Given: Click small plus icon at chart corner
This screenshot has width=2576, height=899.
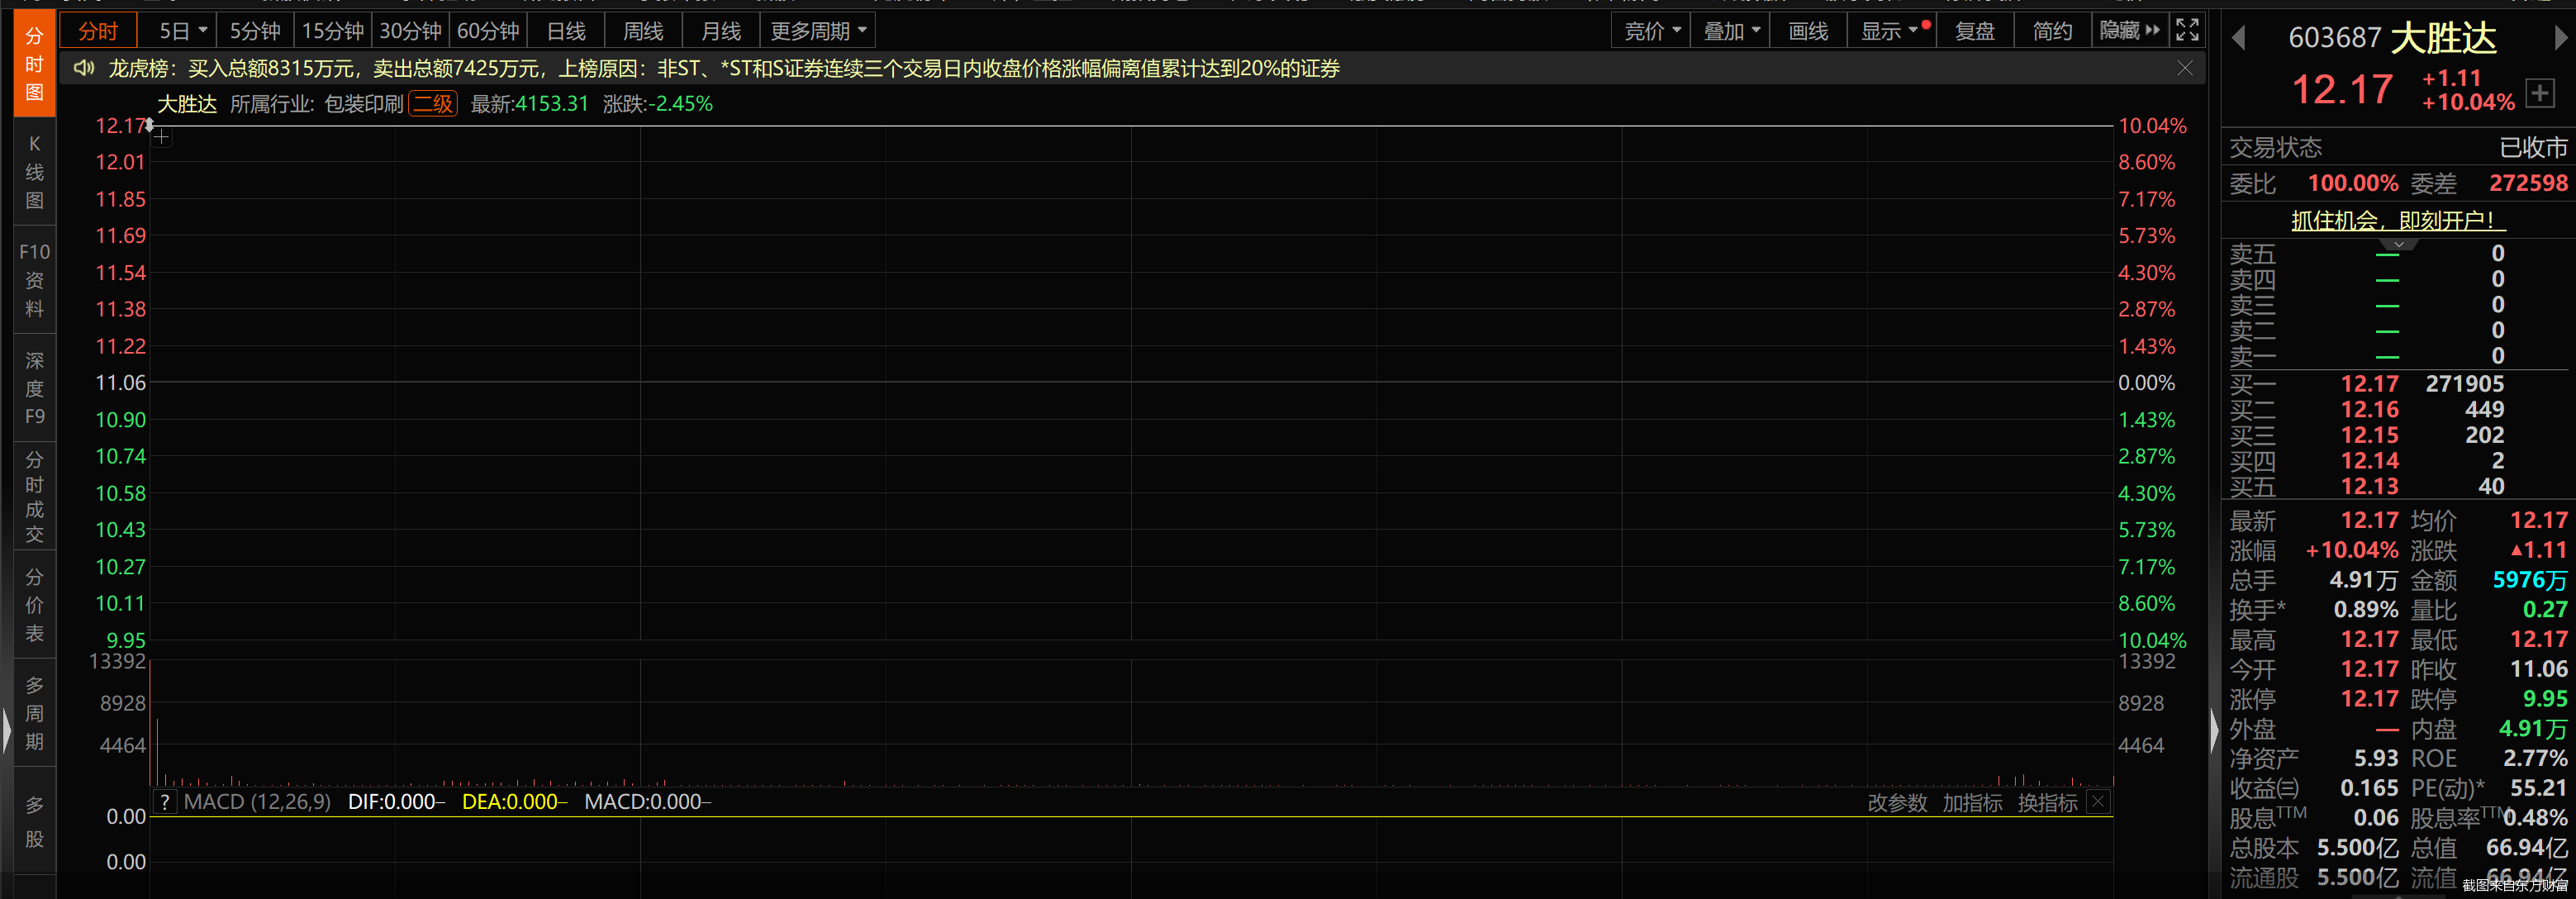Looking at the screenshot, I should coord(162,138).
